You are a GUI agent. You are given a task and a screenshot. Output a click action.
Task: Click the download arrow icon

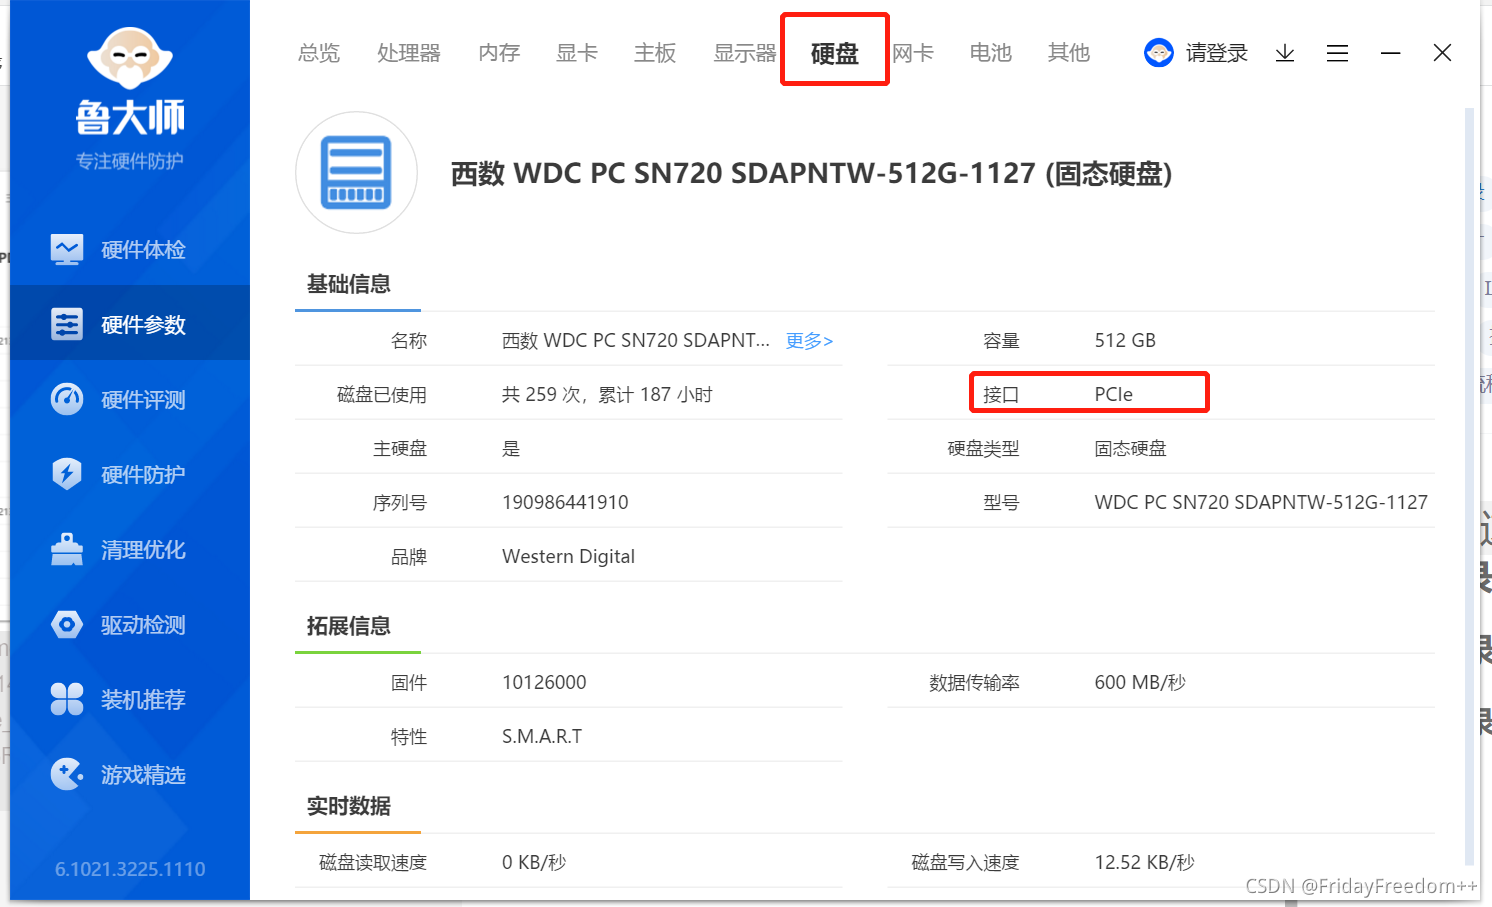click(x=1285, y=53)
